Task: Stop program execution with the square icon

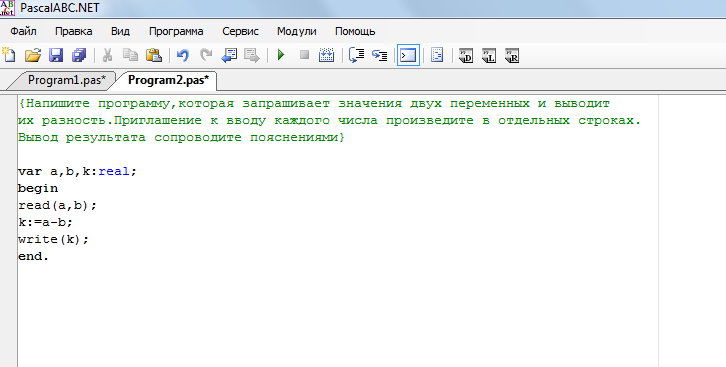Action: pyautogui.click(x=304, y=55)
